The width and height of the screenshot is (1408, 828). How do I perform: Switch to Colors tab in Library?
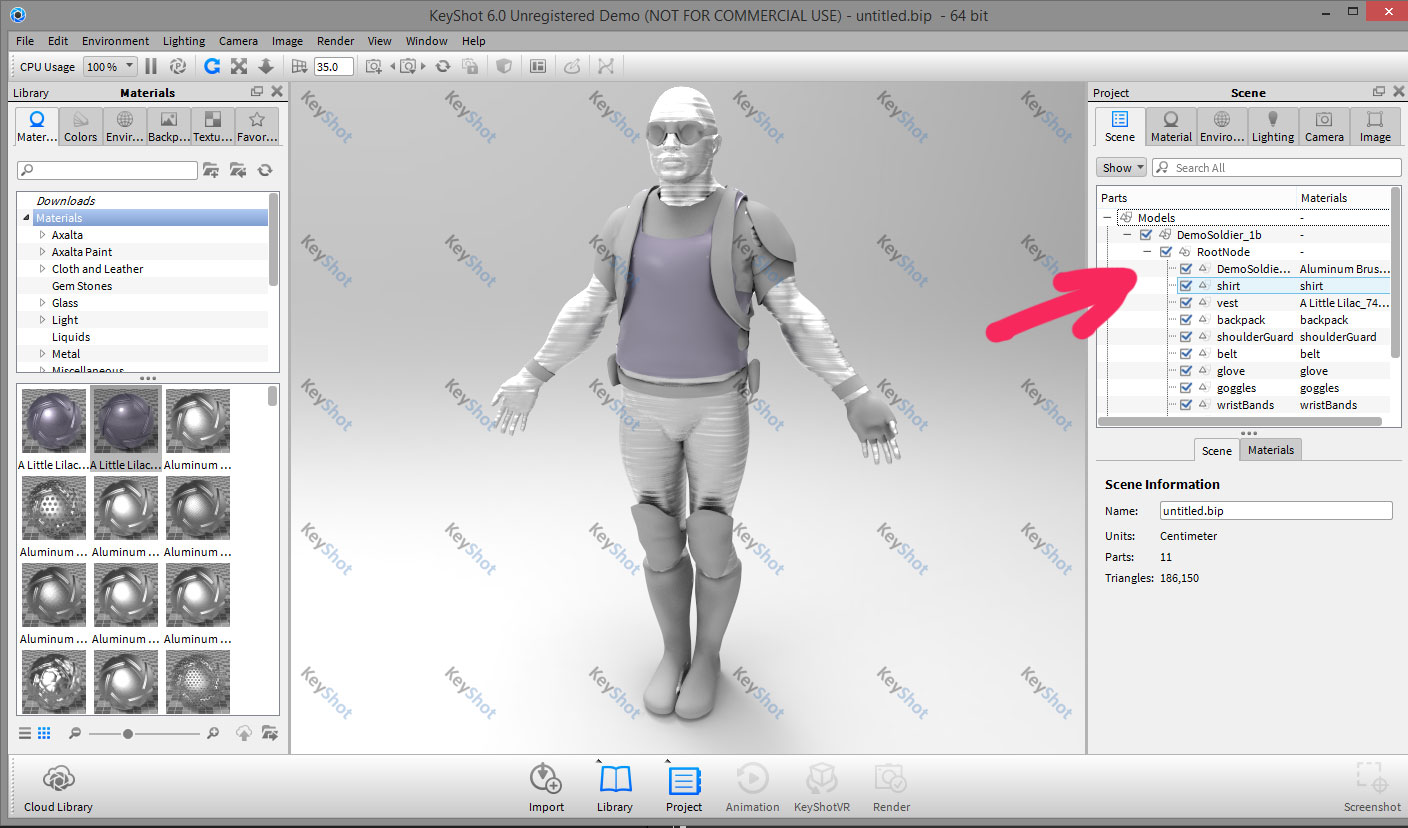[x=81, y=127]
